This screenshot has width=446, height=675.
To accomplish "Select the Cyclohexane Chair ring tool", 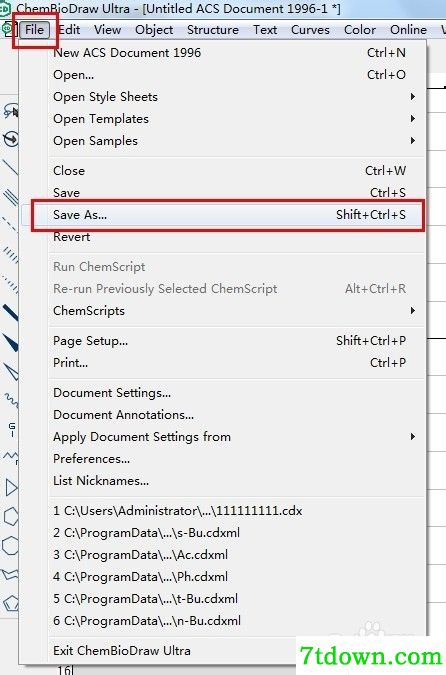I will 10,574.
